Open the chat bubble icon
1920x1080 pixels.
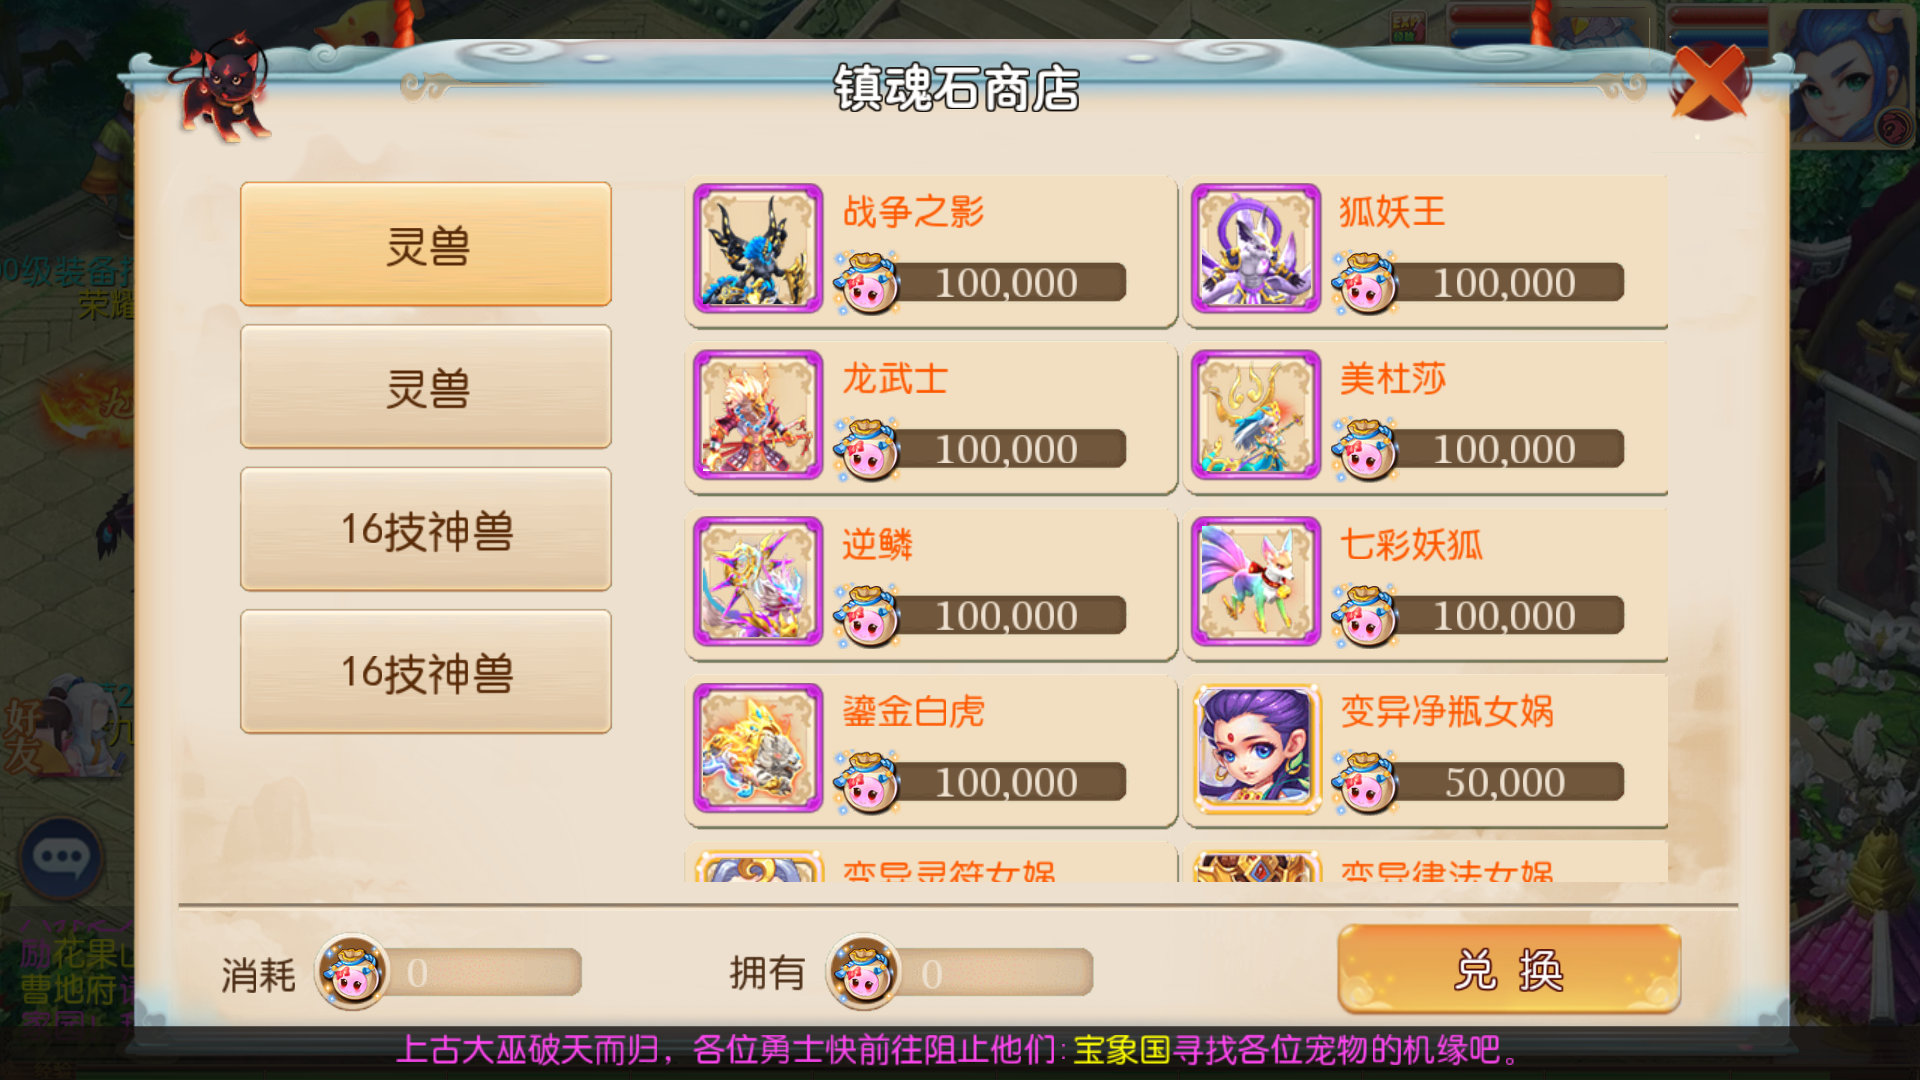pyautogui.click(x=62, y=858)
